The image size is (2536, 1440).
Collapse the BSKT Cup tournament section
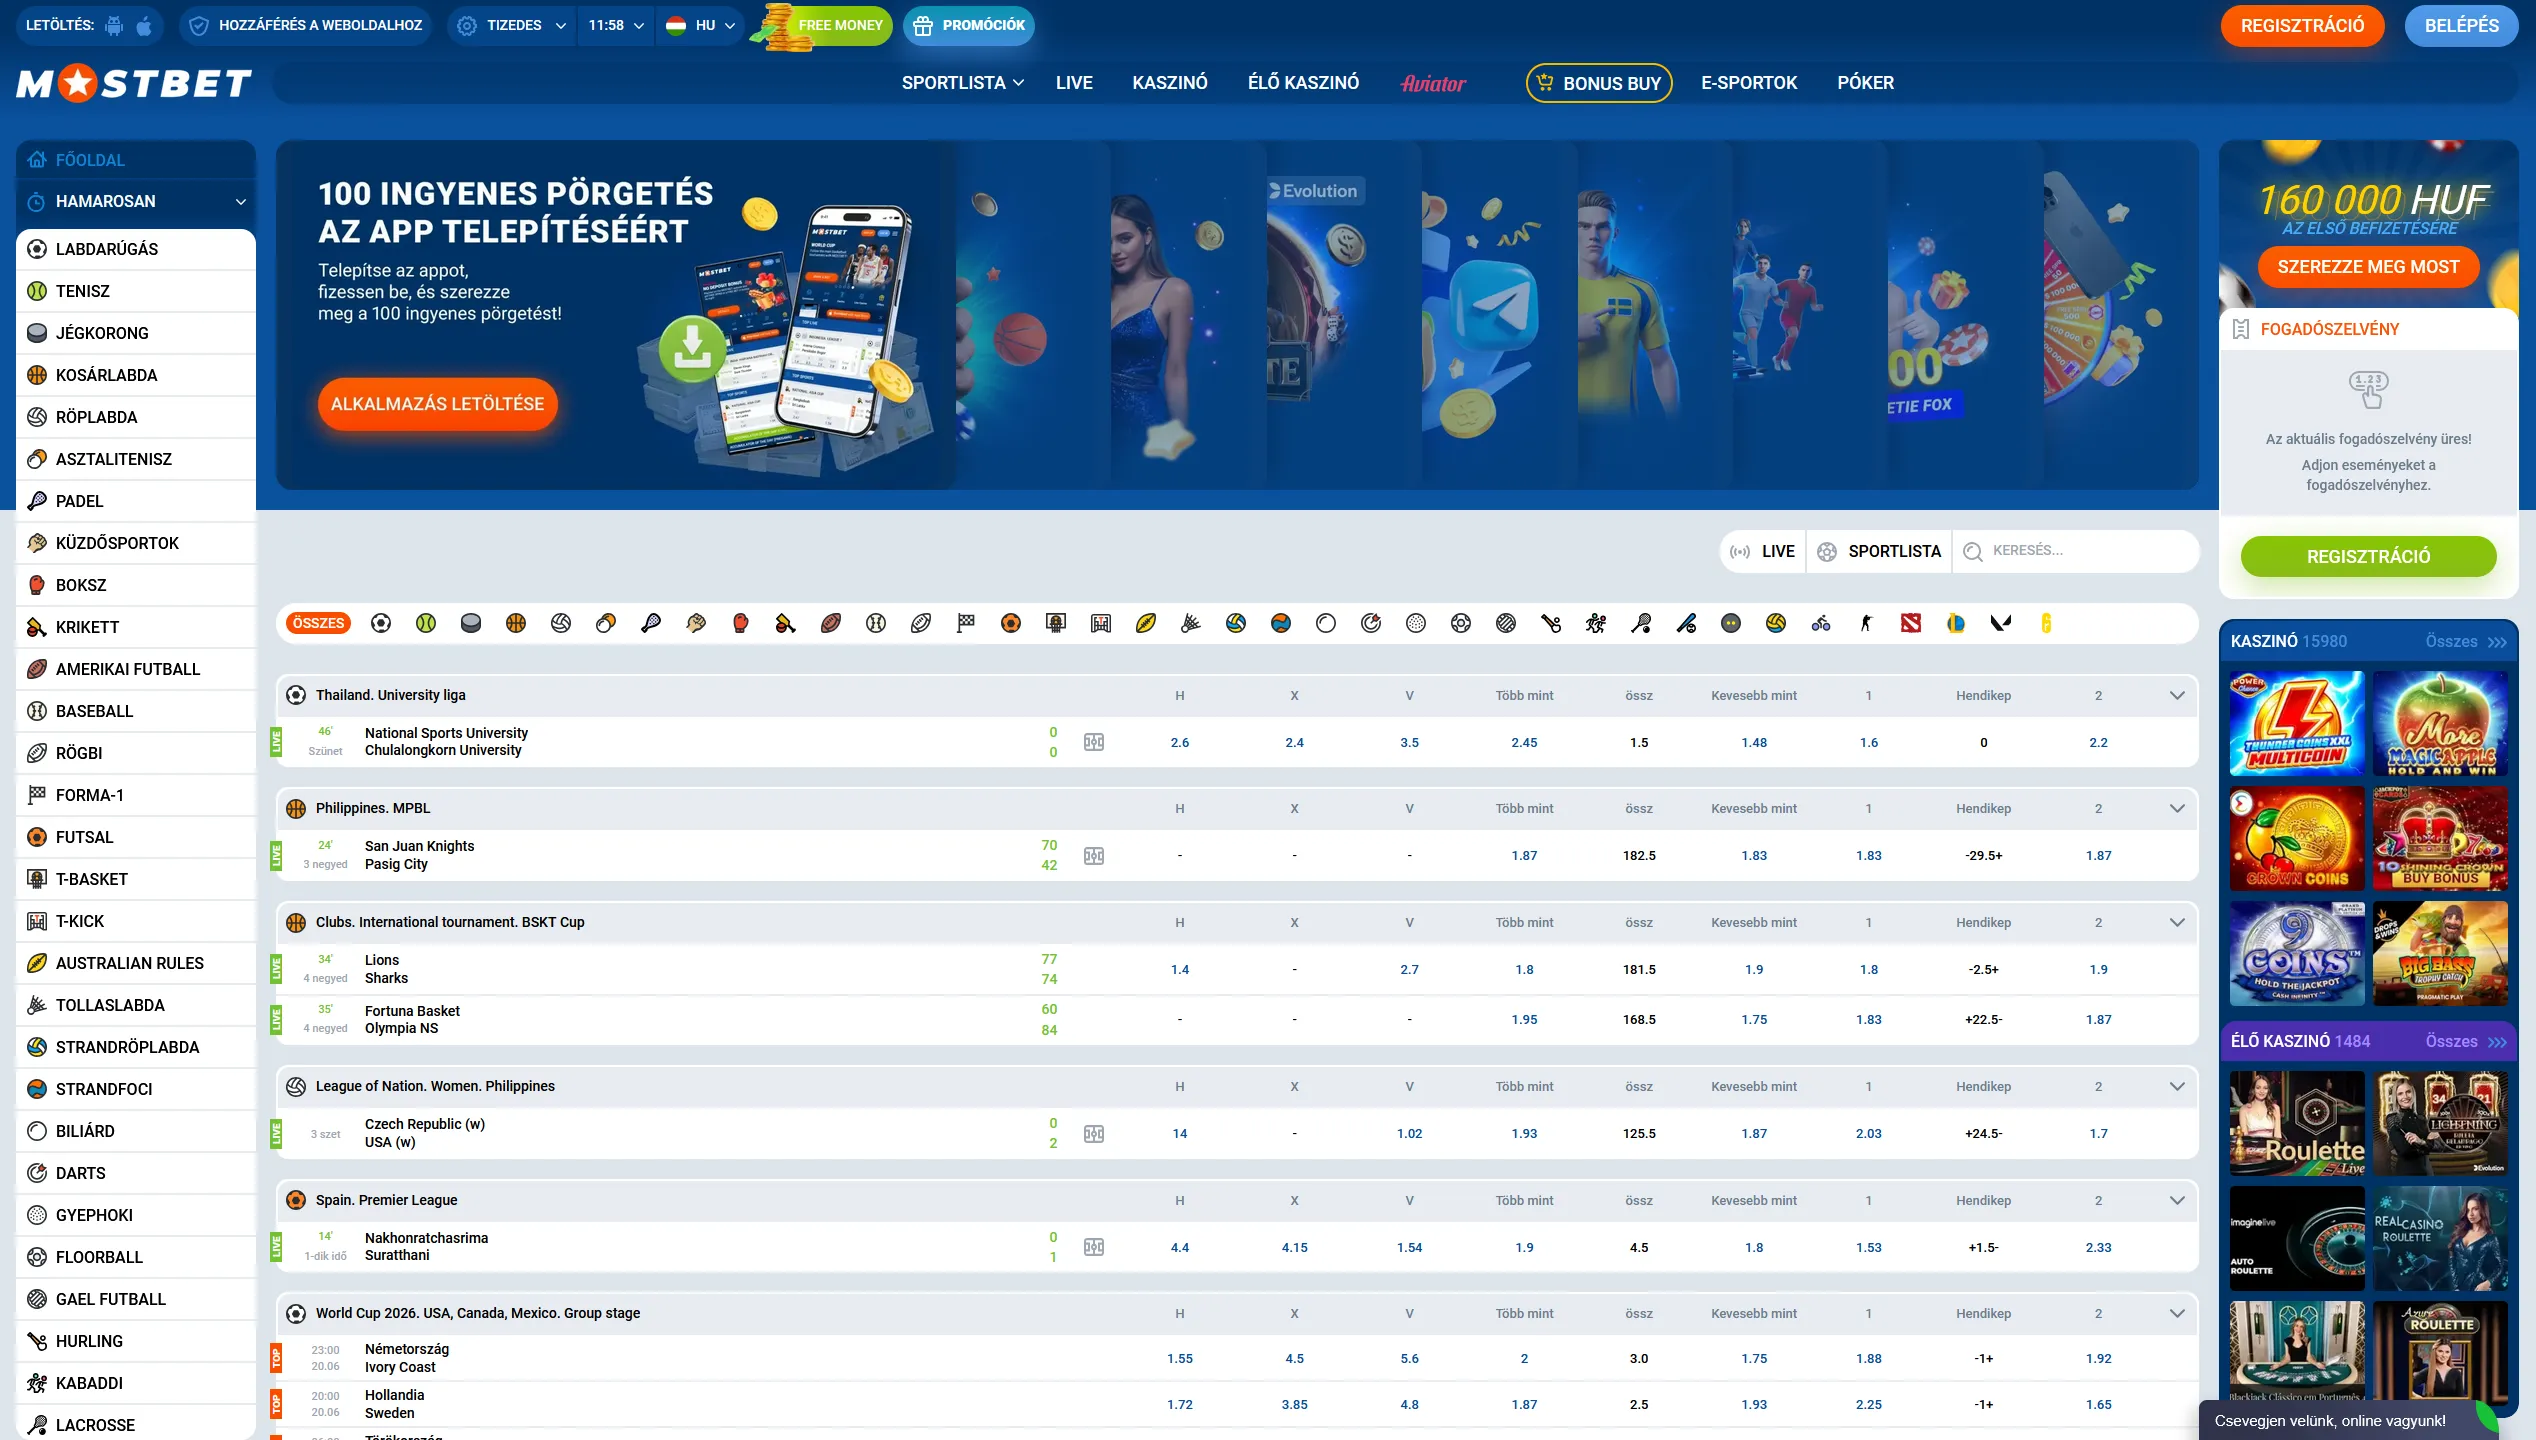[2177, 922]
